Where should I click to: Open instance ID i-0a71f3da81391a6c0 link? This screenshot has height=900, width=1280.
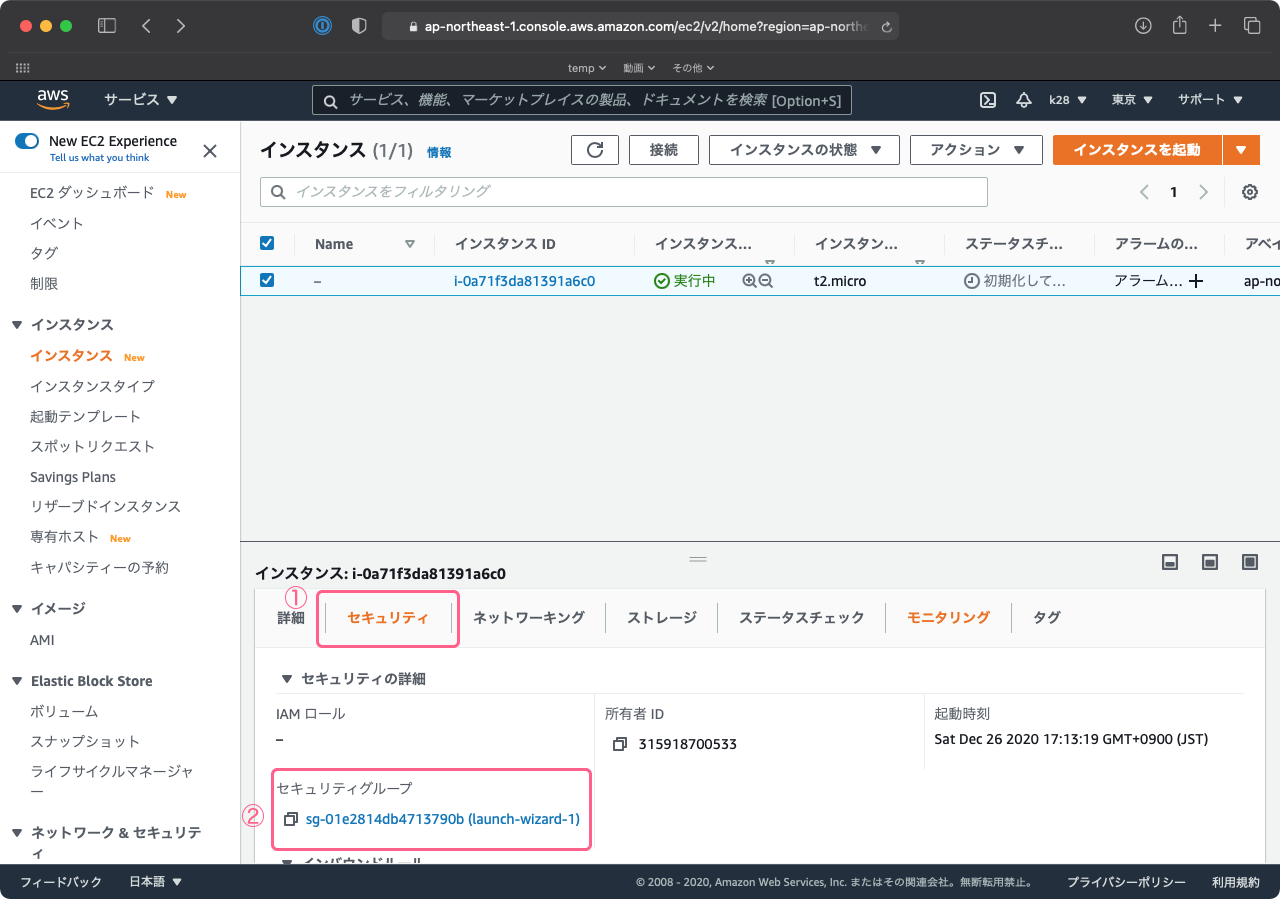[524, 281]
